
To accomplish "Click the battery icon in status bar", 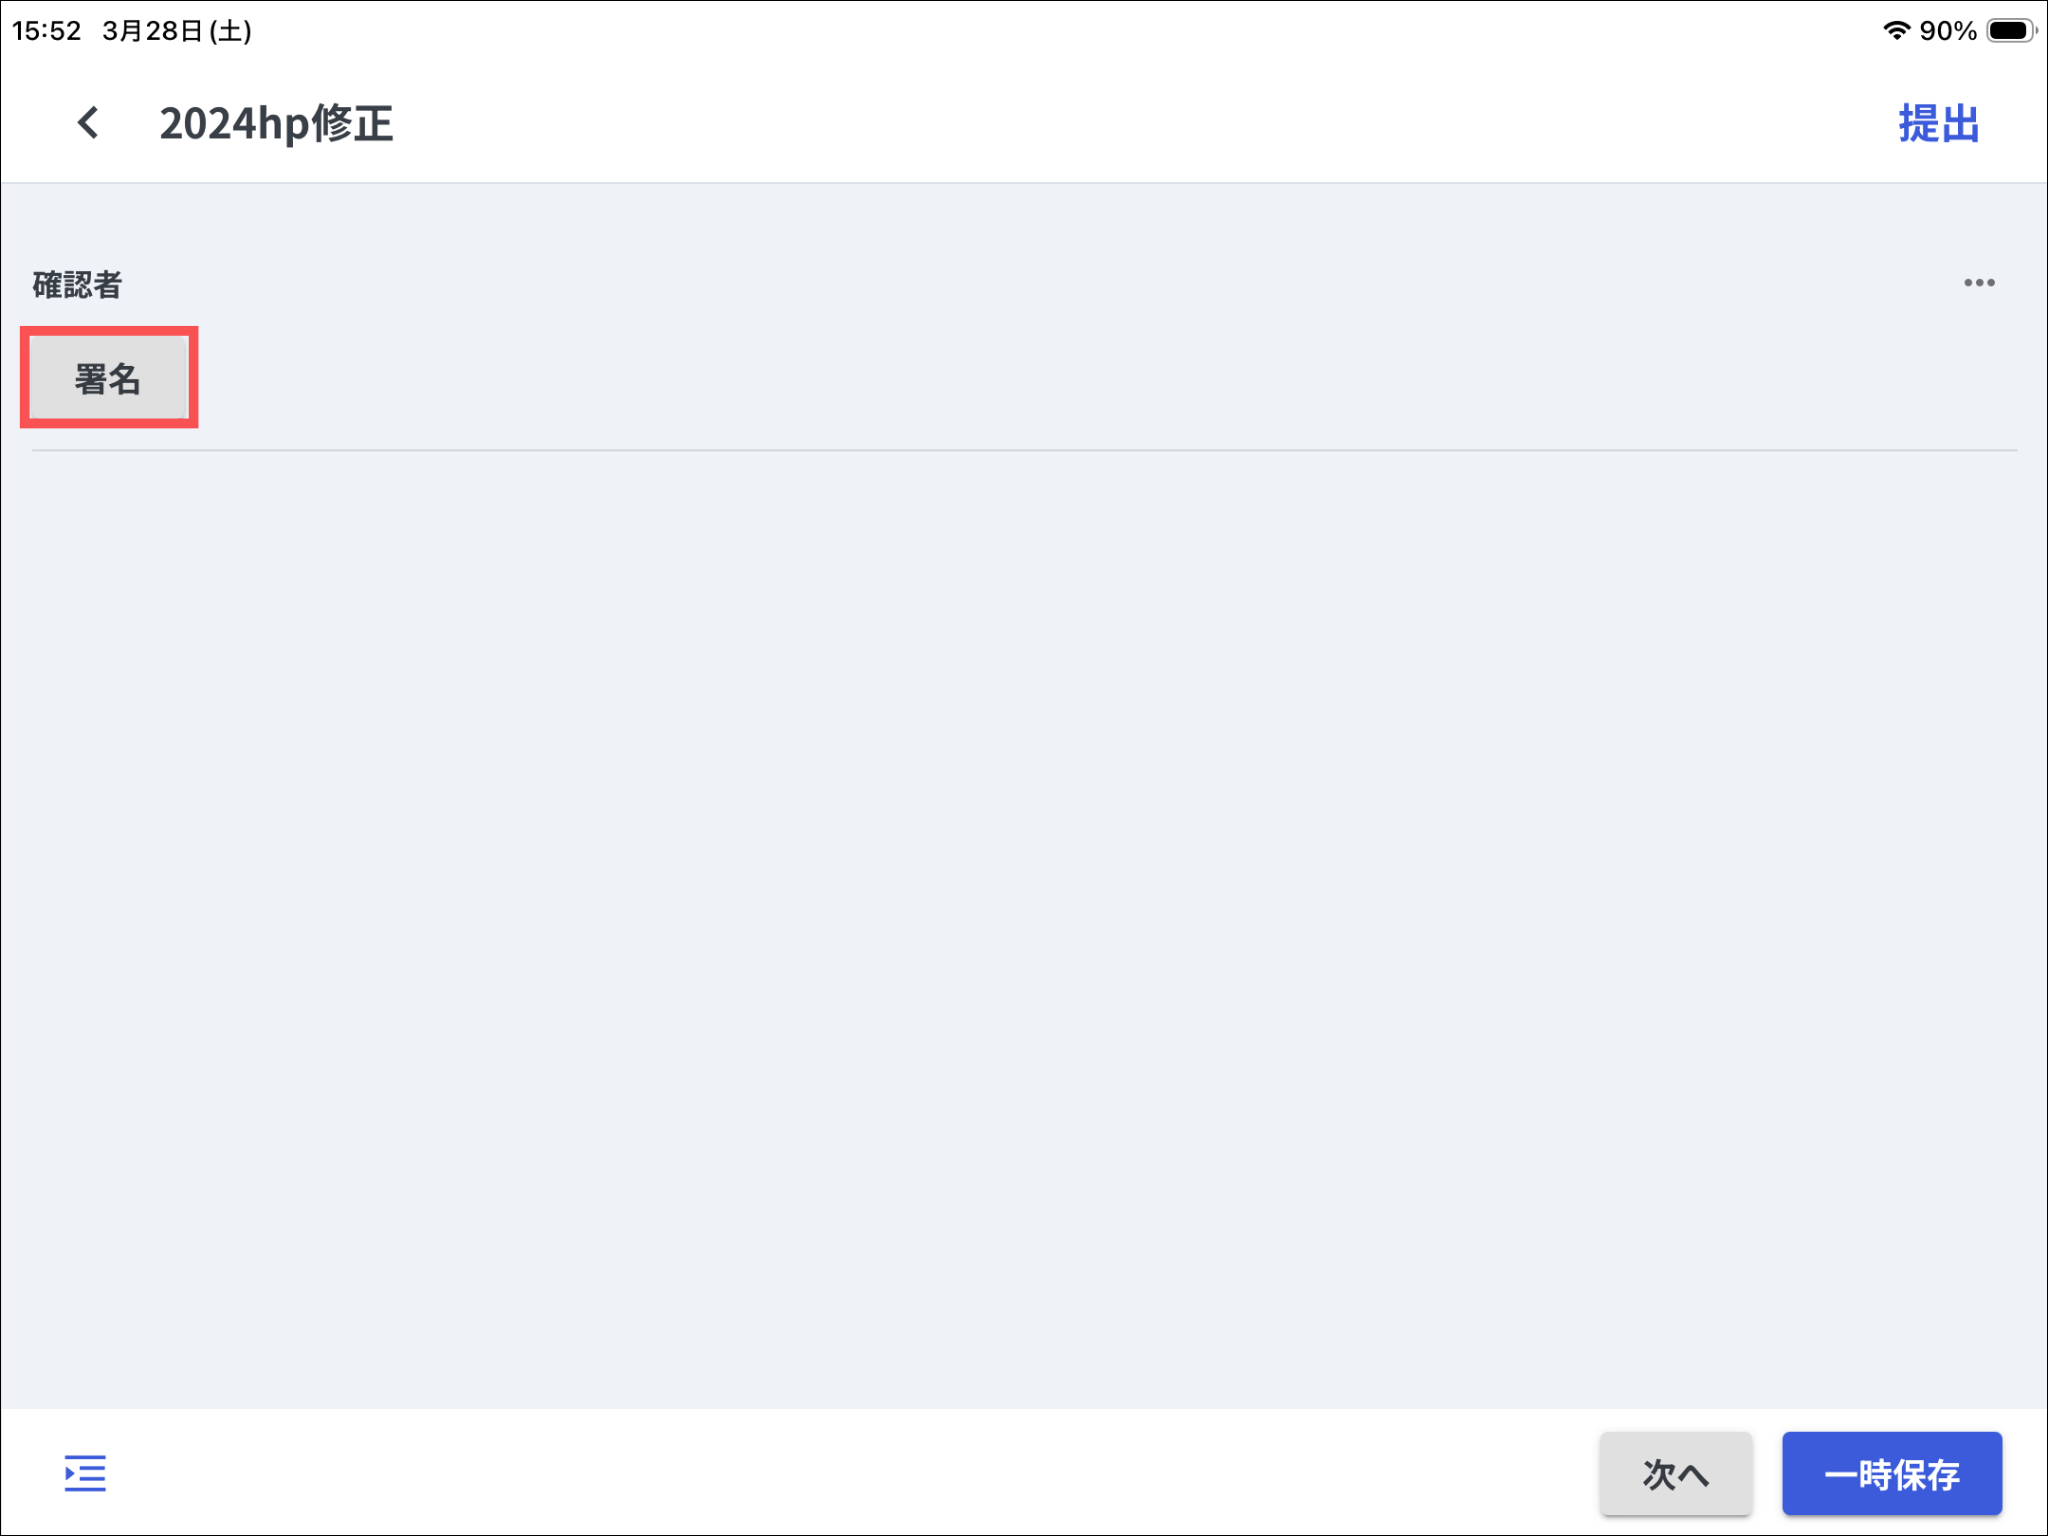I will click(2010, 30).
